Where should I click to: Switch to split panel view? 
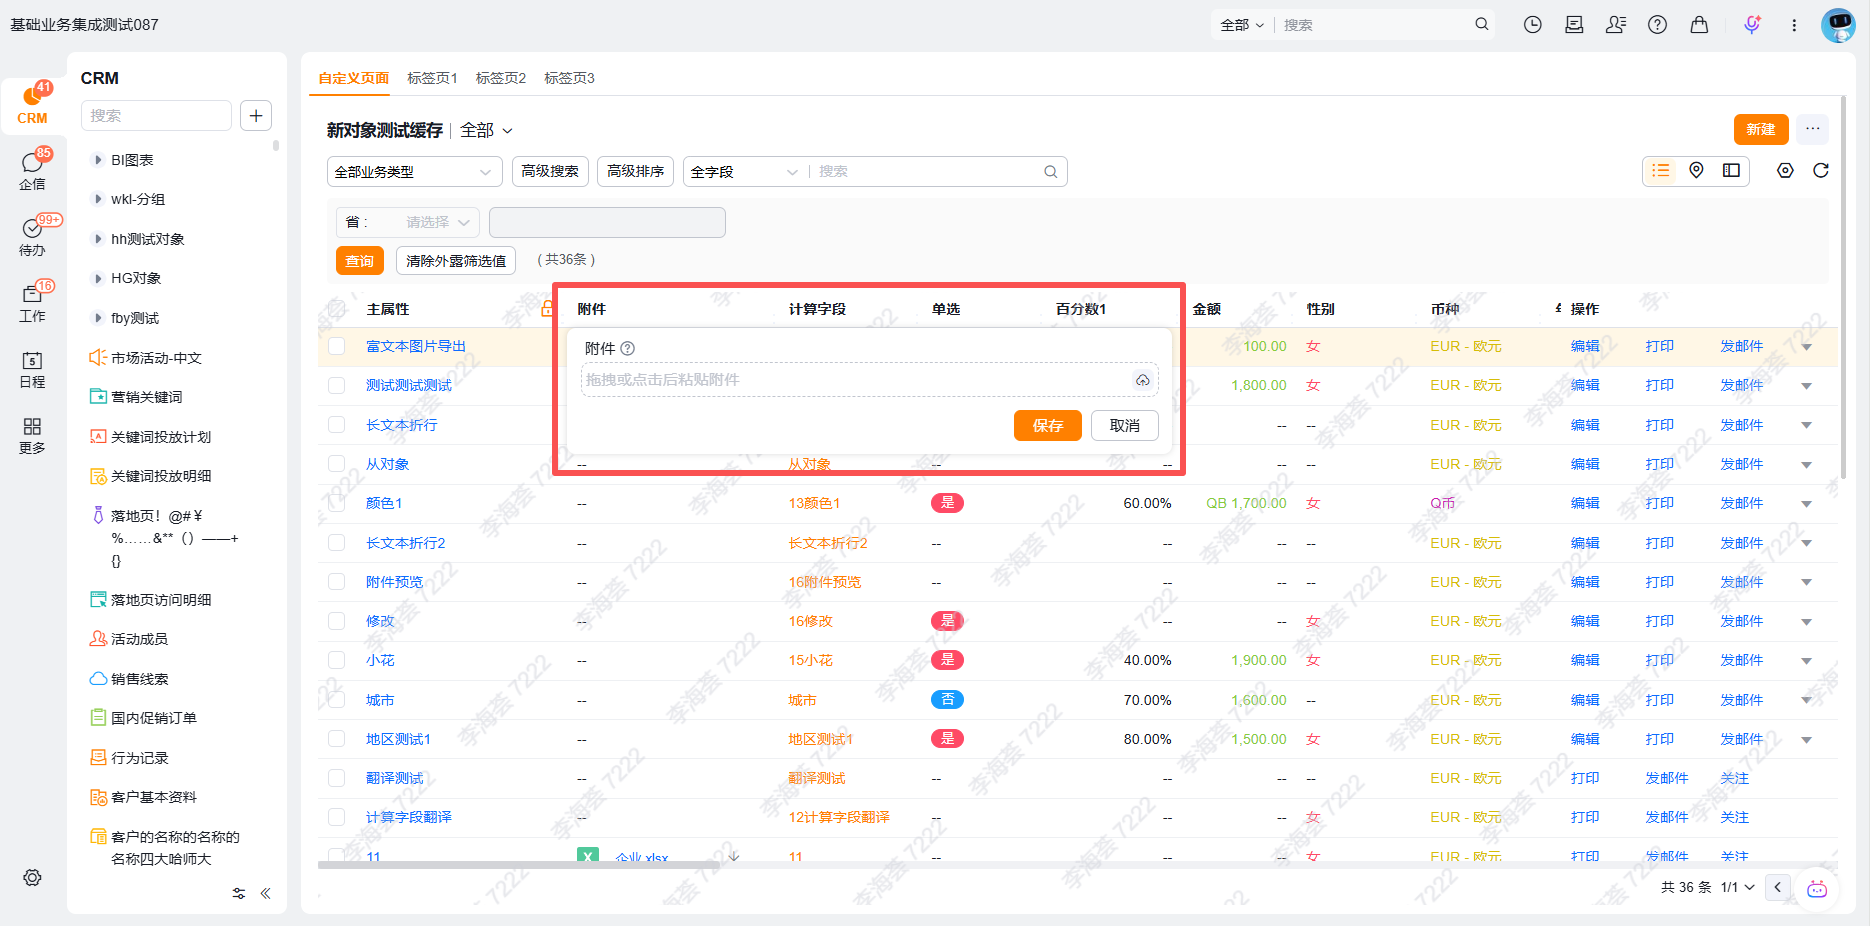click(x=1731, y=171)
